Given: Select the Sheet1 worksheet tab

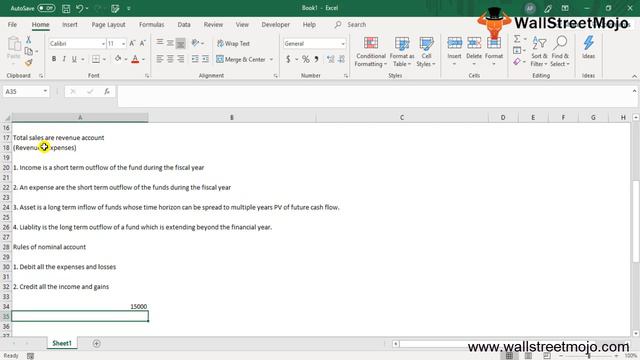Looking at the screenshot, I should tap(62, 344).
